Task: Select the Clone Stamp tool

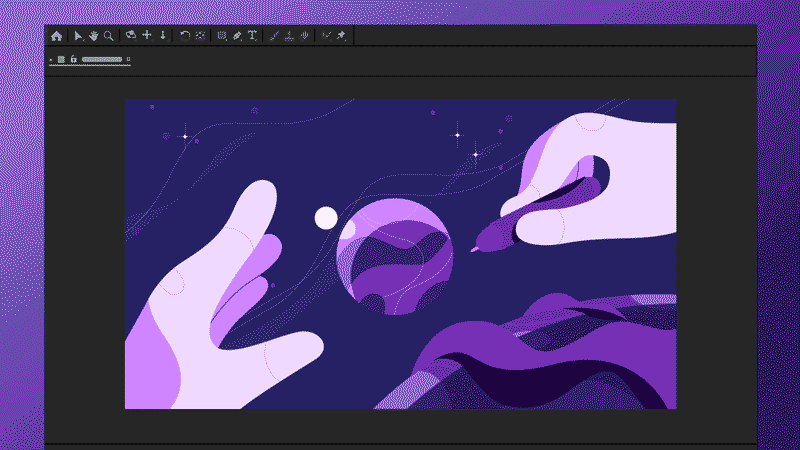Action: [x=289, y=35]
